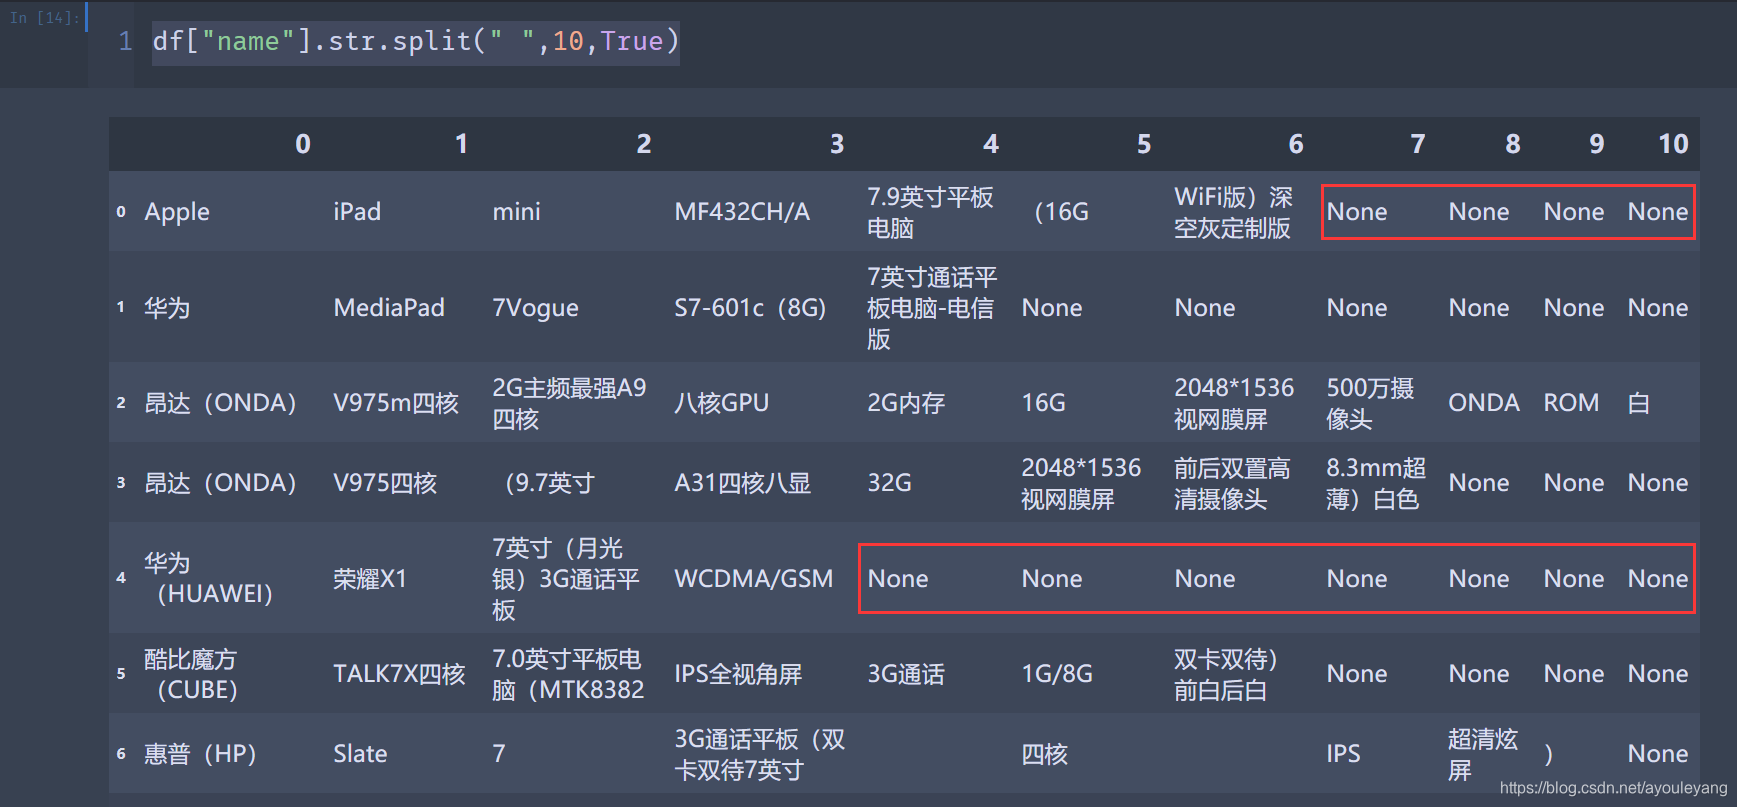Select the 32G cell
Viewport: 1737px width, 807px height.
coord(889,483)
